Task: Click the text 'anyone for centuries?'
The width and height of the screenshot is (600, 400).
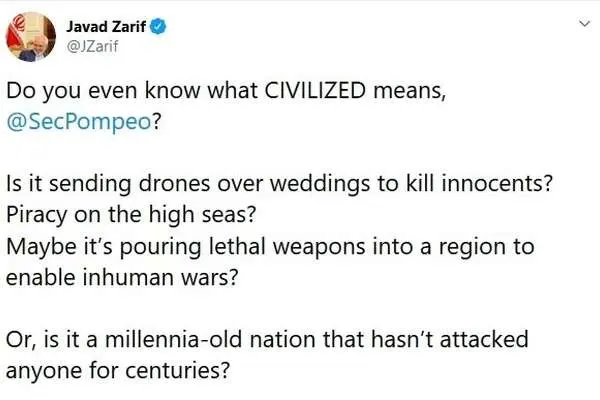Action: pos(118,371)
